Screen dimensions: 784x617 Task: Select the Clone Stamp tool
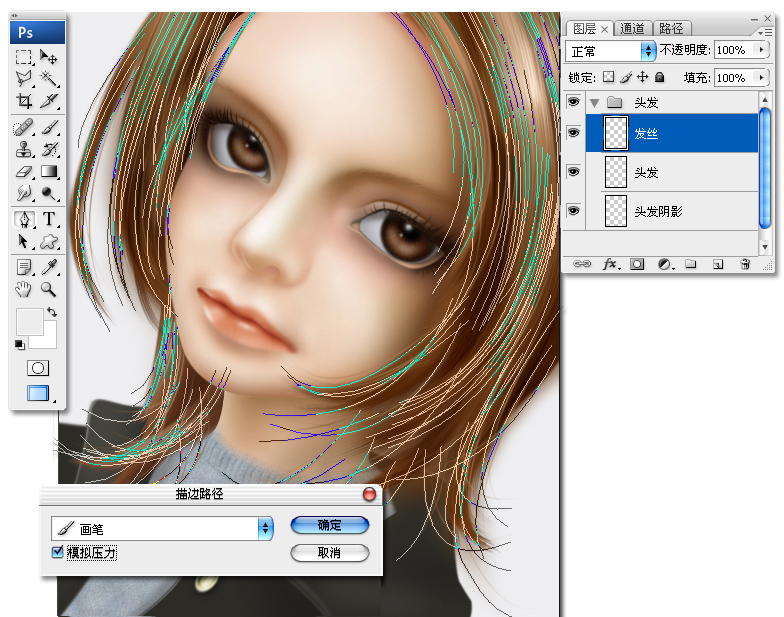click(24, 150)
